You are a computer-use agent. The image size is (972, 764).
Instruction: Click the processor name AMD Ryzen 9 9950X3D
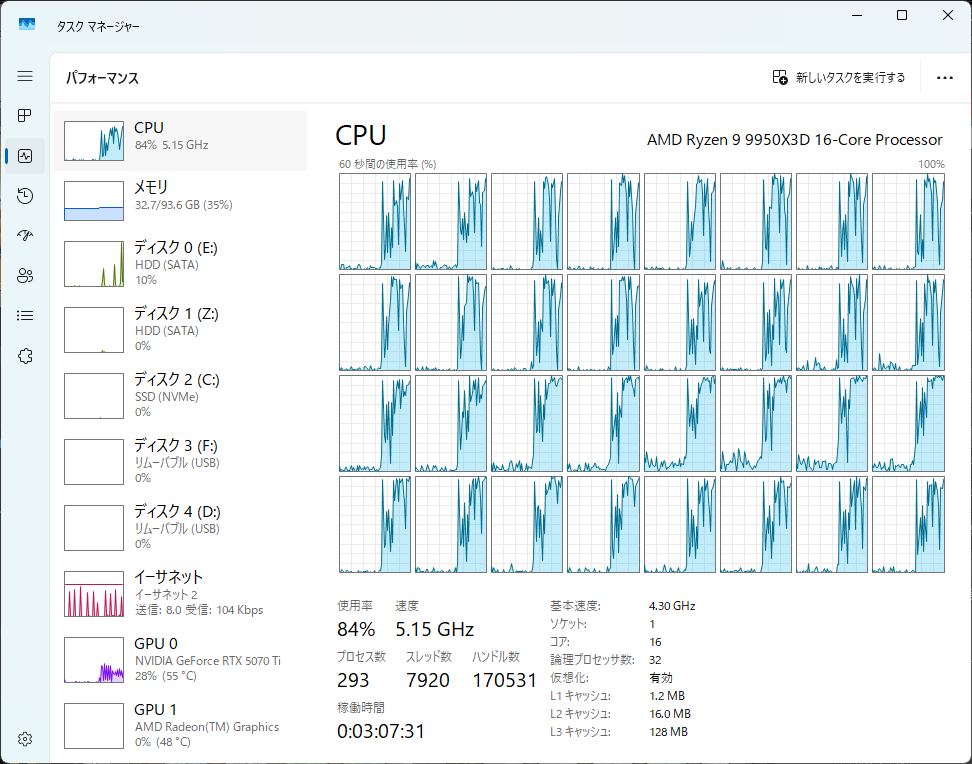point(795,140)
